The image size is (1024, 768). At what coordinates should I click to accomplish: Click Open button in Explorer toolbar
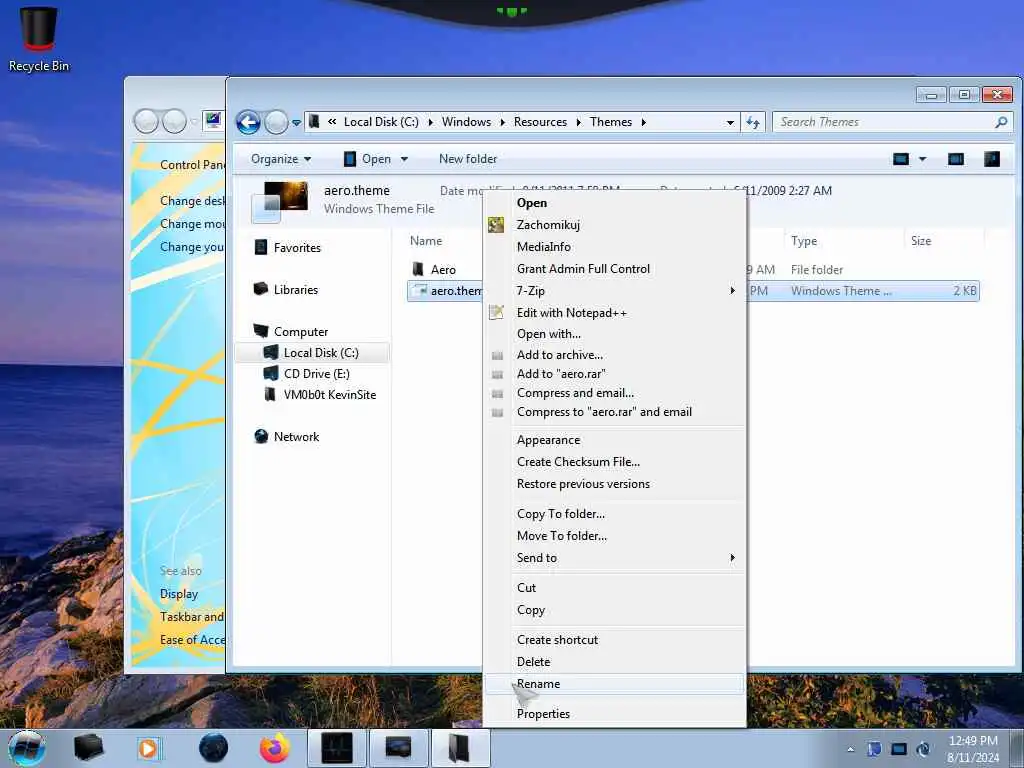click(368, 159)
